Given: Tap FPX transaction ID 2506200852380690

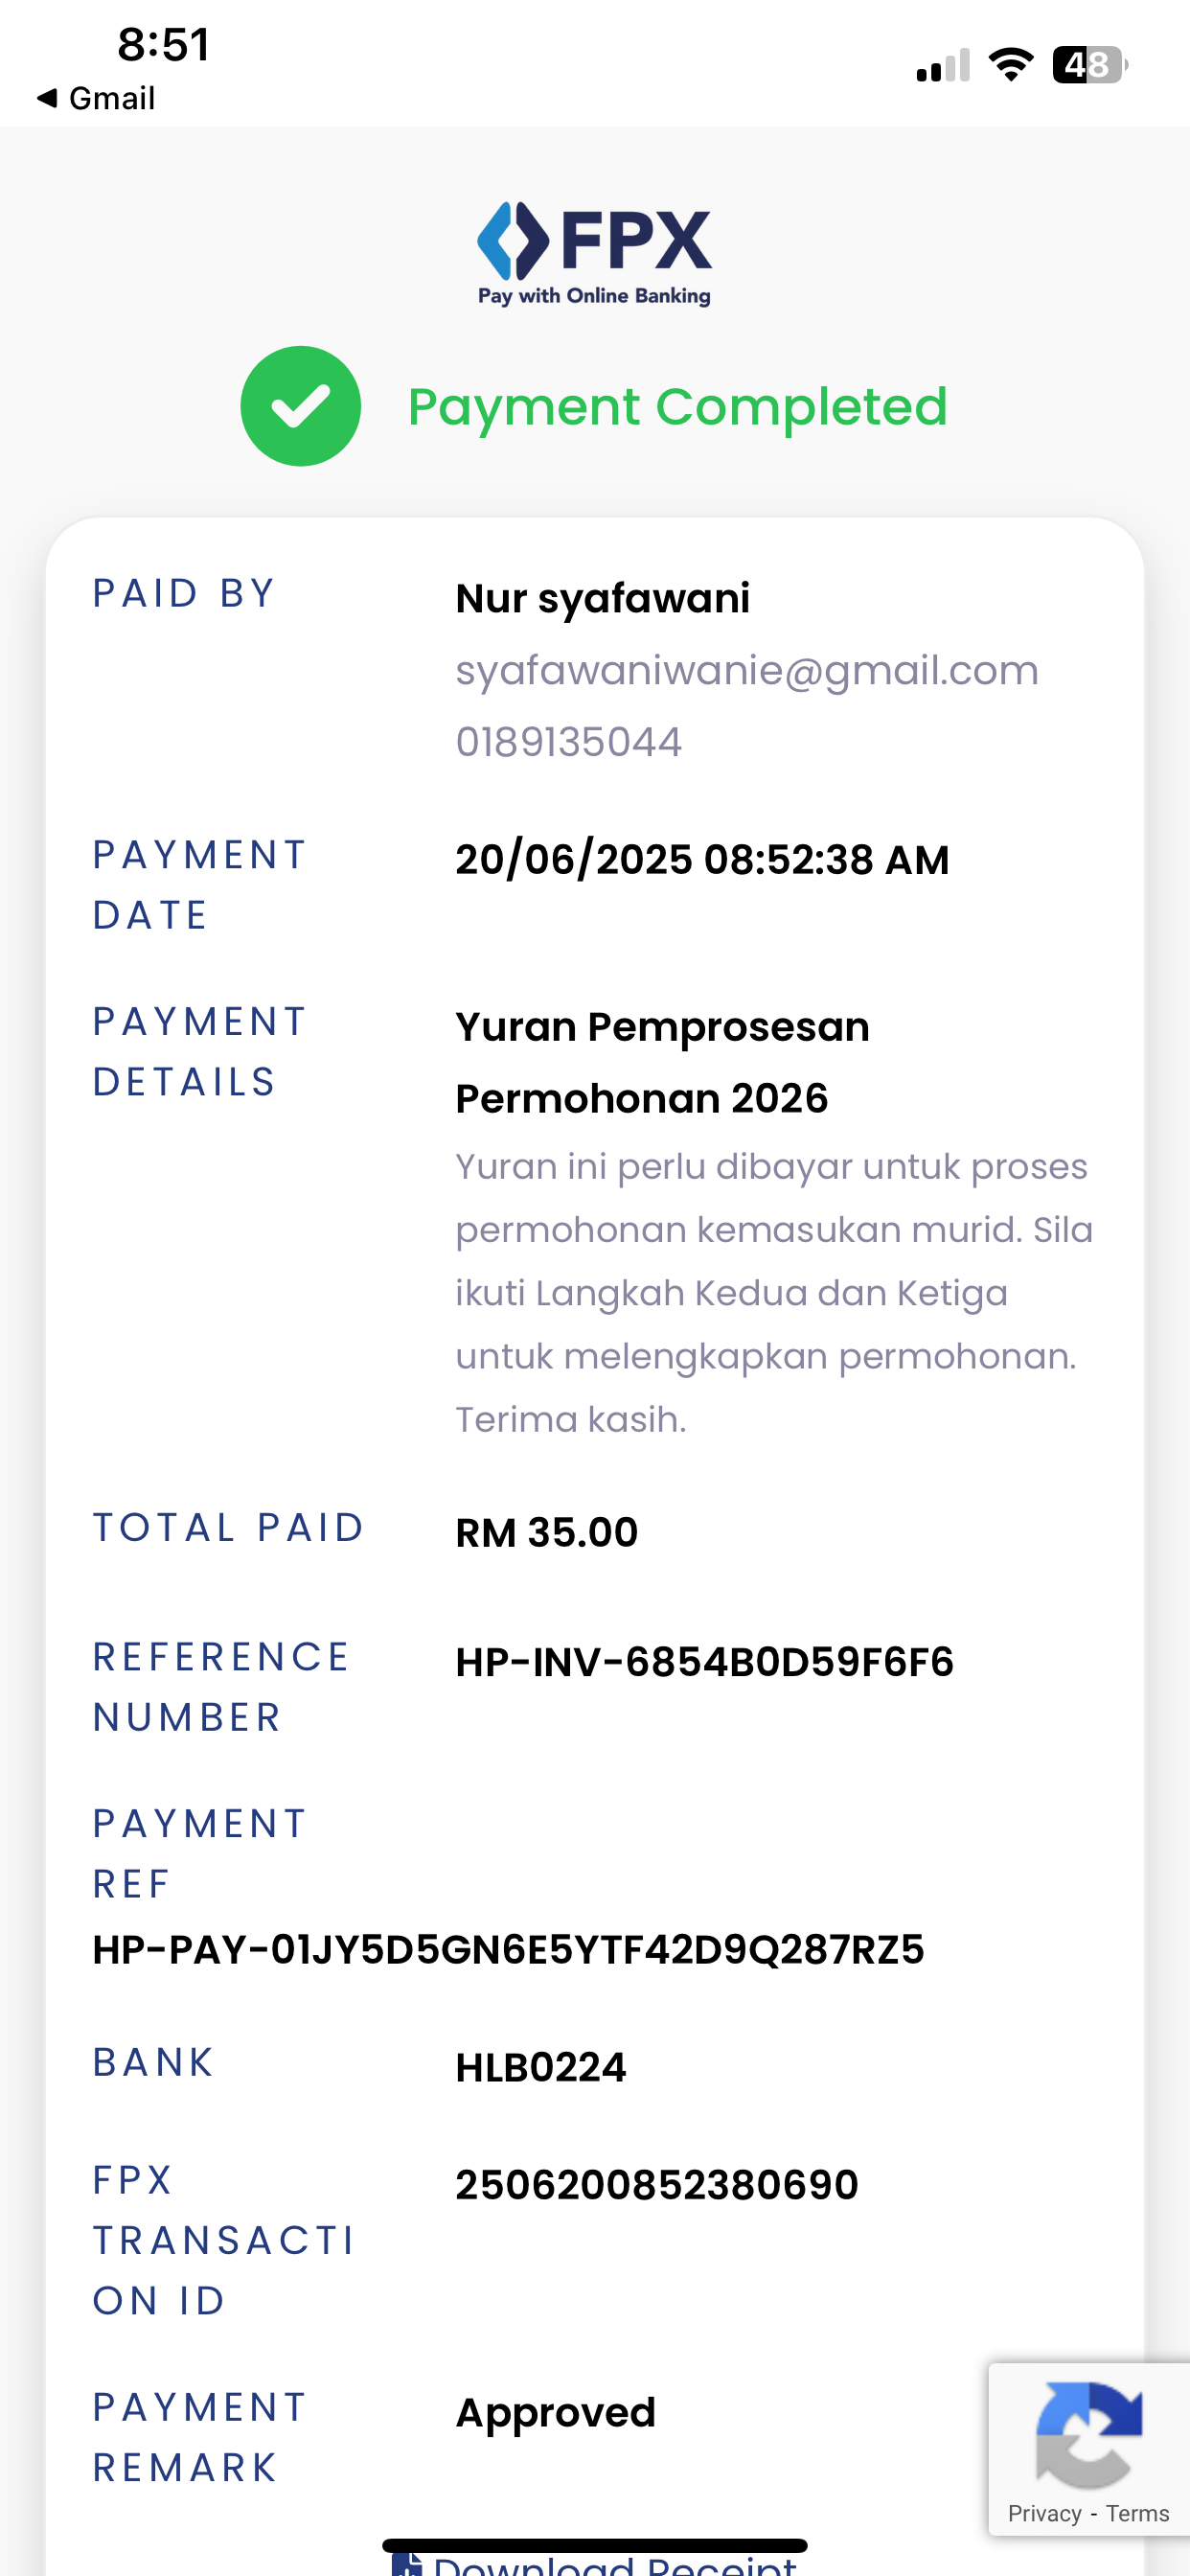Looking at the screenshot, I should pos(656,2185).
